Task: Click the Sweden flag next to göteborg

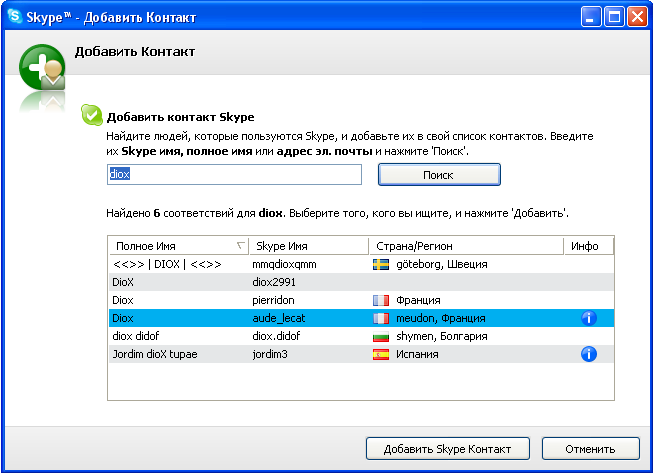Action: tap(381, 264)
